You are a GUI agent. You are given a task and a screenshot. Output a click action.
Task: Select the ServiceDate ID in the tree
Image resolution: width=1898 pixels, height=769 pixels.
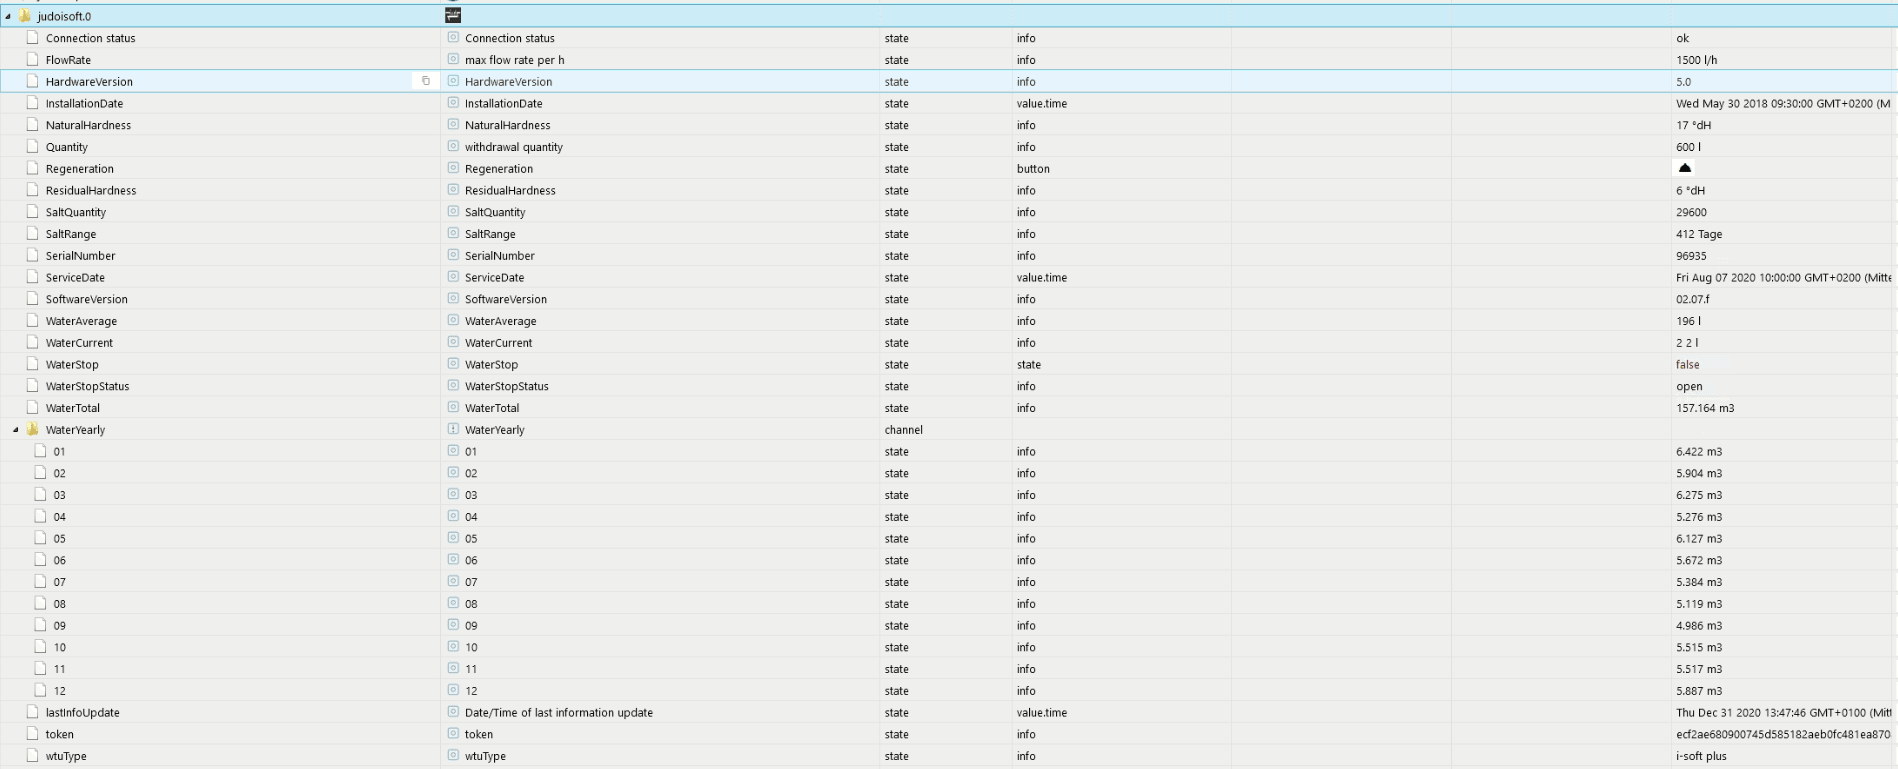[75, 278]
